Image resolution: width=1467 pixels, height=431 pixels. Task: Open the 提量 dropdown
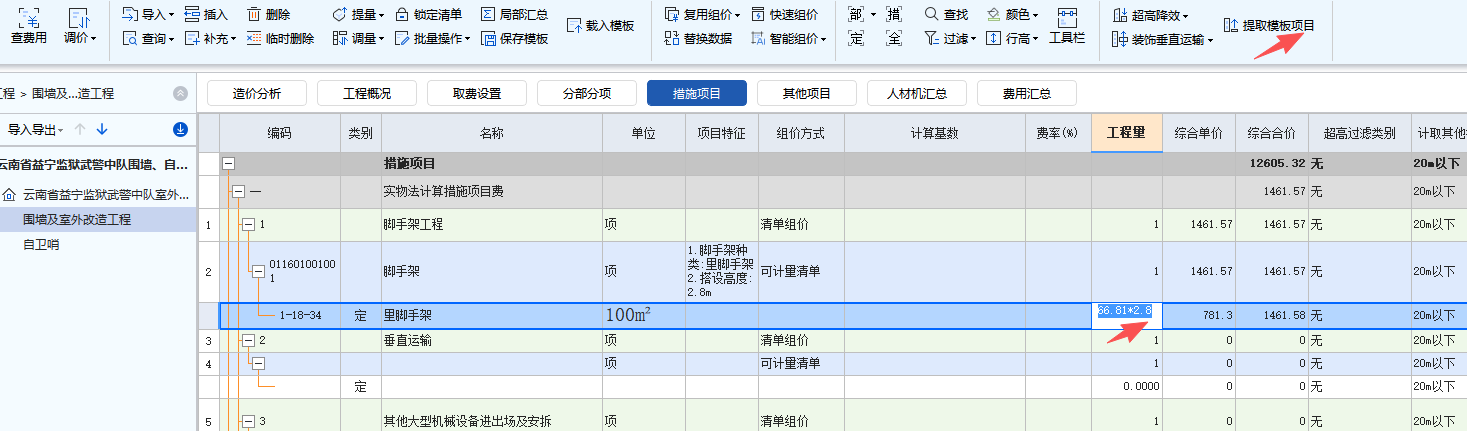pos(358,15)
